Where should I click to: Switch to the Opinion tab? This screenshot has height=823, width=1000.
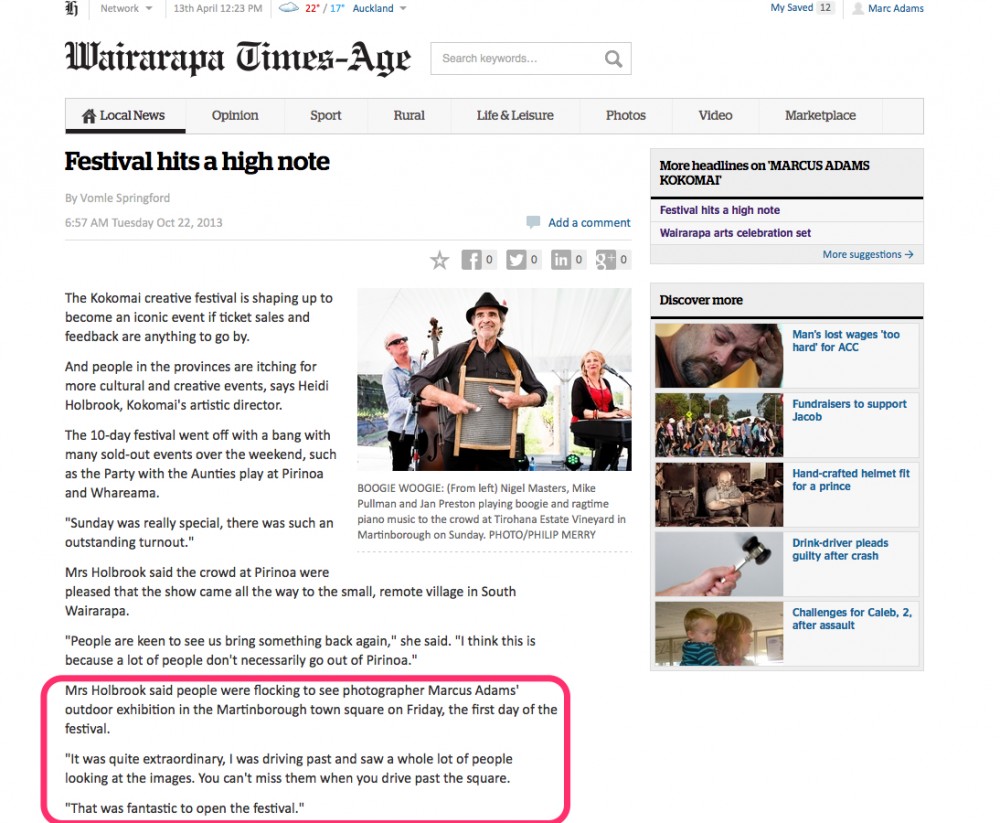pos(235,115)
